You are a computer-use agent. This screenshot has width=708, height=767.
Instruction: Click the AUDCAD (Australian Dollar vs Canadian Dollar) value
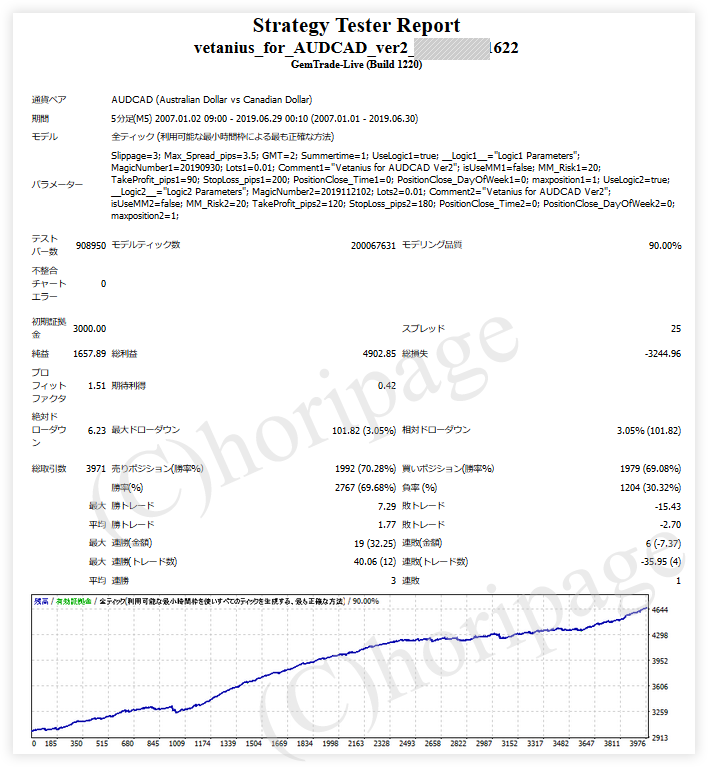tap(211, 100)
